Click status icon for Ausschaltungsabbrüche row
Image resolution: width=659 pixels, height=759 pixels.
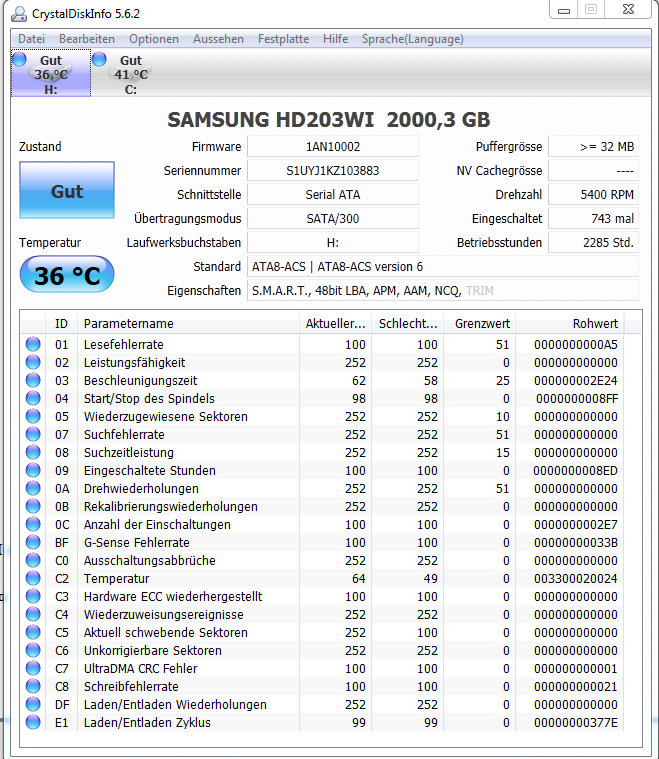[33, 560]
